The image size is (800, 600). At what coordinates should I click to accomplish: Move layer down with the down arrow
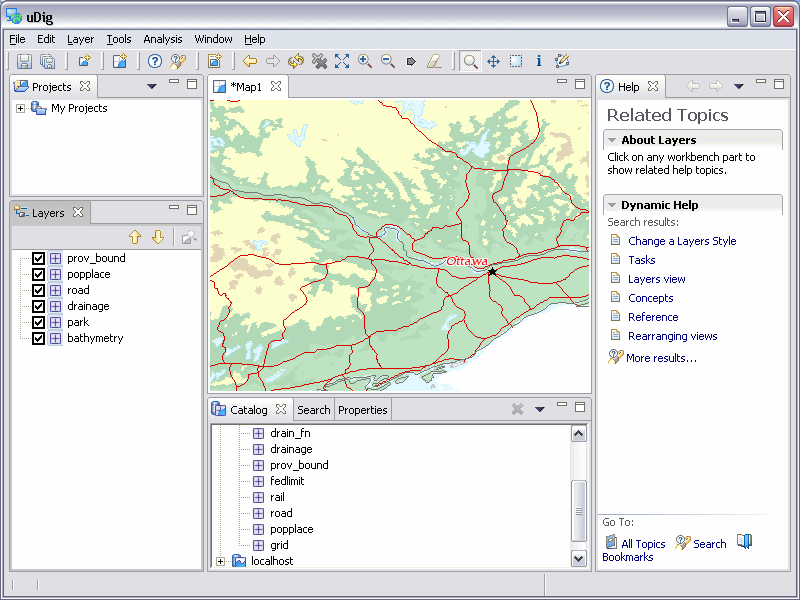[157, 237]
